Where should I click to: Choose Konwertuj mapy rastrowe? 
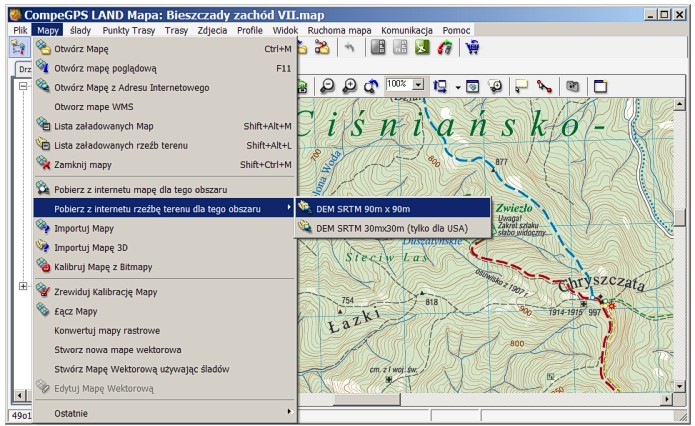coord(164,330)
